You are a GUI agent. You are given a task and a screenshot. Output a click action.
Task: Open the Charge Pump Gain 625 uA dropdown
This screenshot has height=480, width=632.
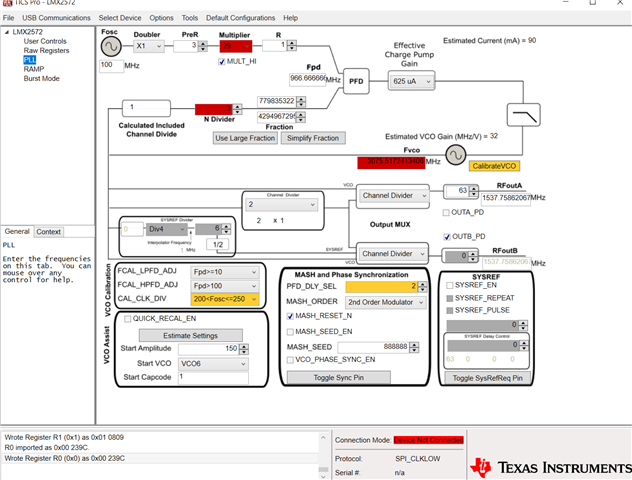click(412, 81)
